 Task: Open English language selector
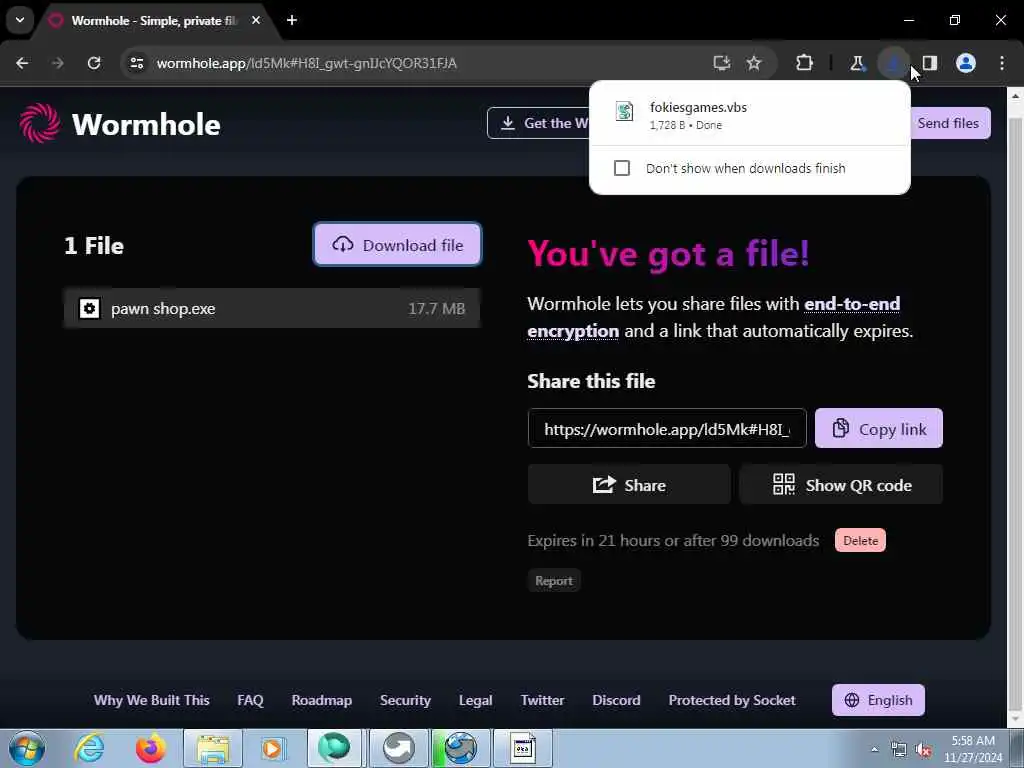point(878,700)
